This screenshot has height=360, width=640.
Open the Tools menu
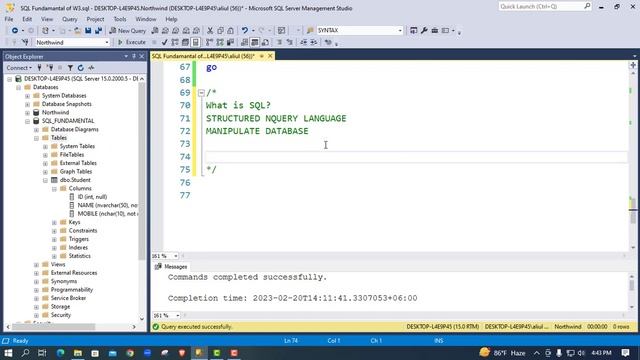(x=120, y=19)
